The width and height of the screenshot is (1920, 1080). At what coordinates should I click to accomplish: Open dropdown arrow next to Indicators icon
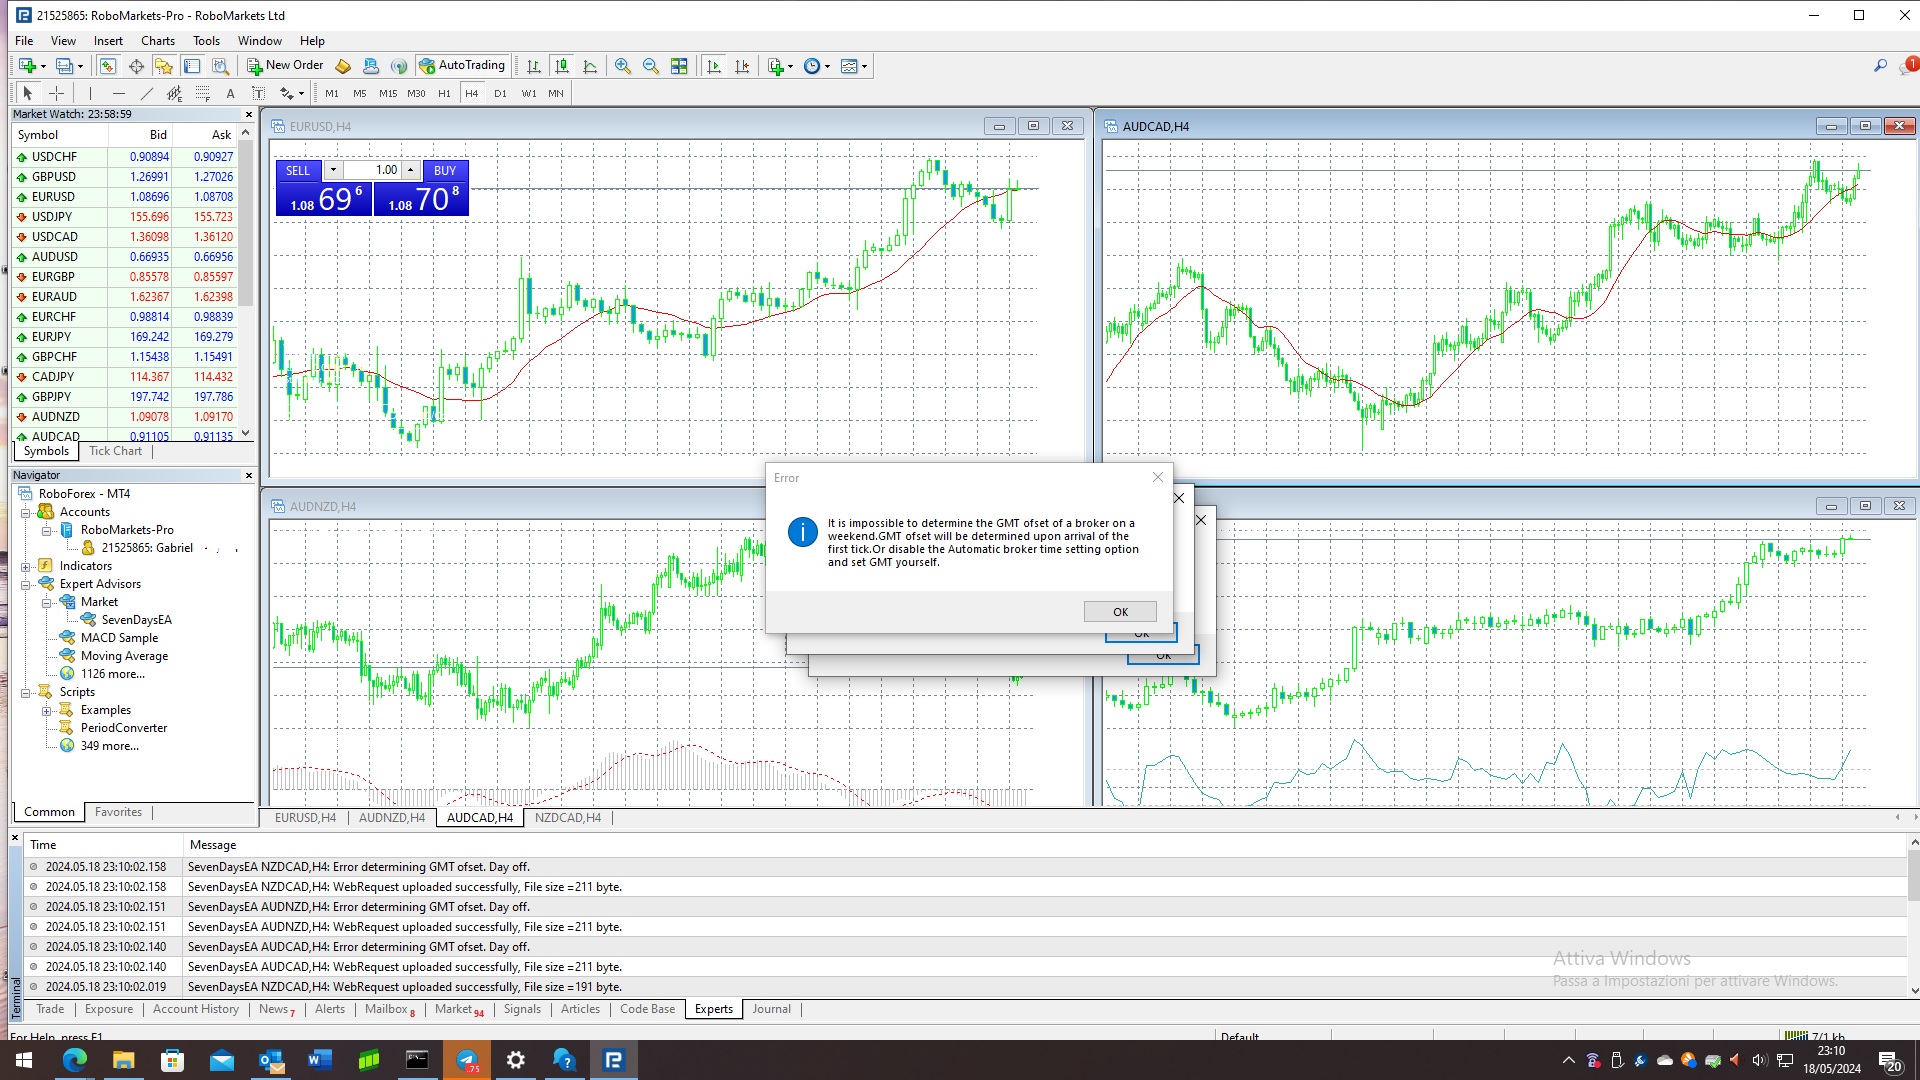click(x=790, y=66)
